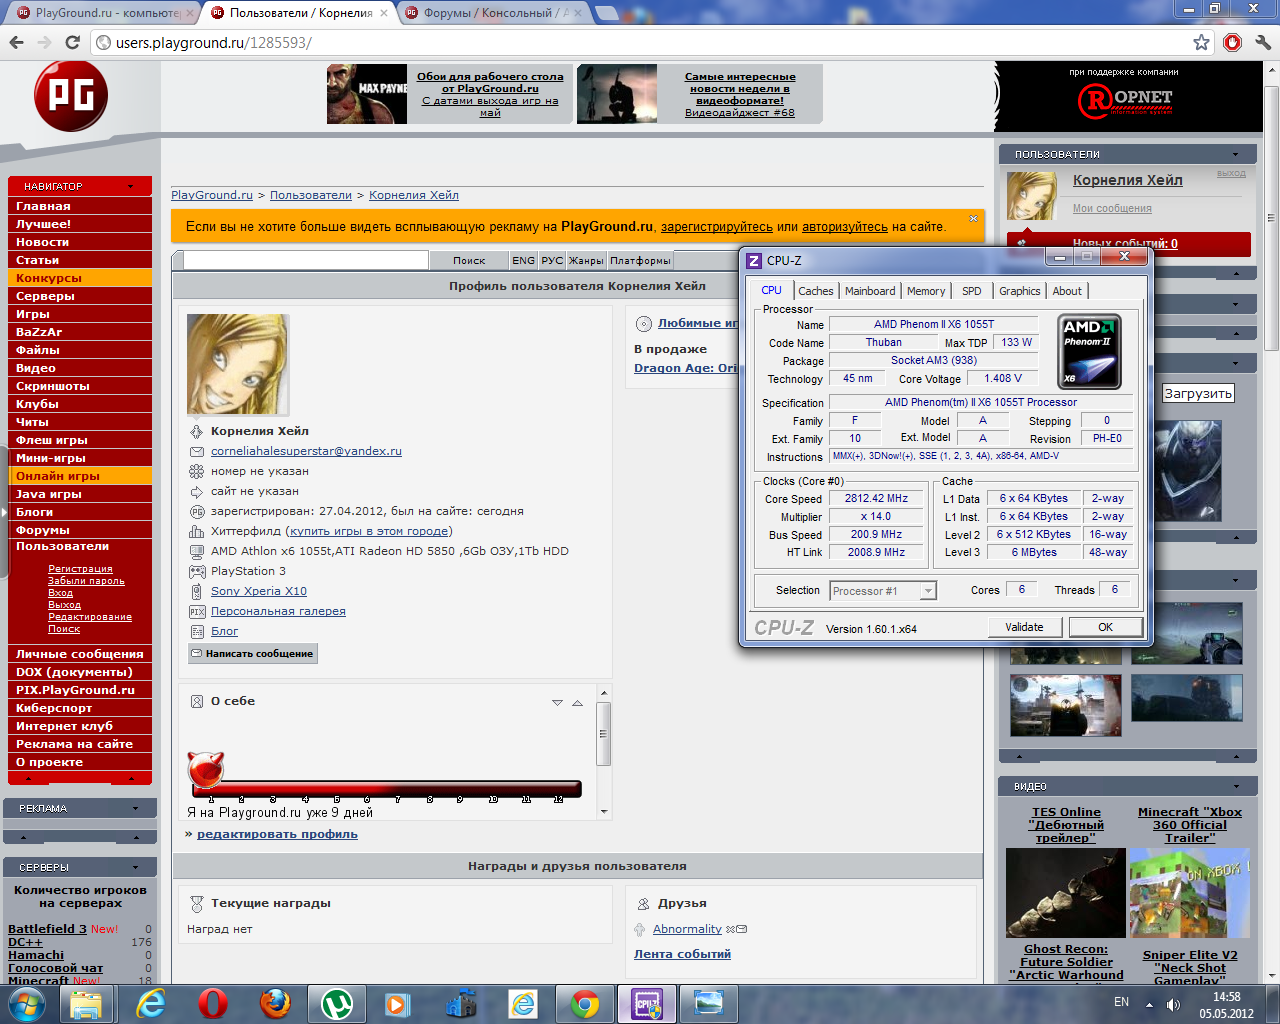Open the Memory tab in CPU-Z
The height and width of the screenshot is (1024, 1280).
(x=926, y=291)
